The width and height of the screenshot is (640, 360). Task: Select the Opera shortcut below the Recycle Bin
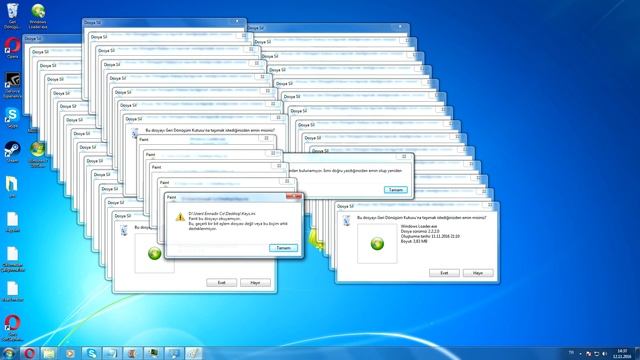pyautogui.click(x=12, y=48)
